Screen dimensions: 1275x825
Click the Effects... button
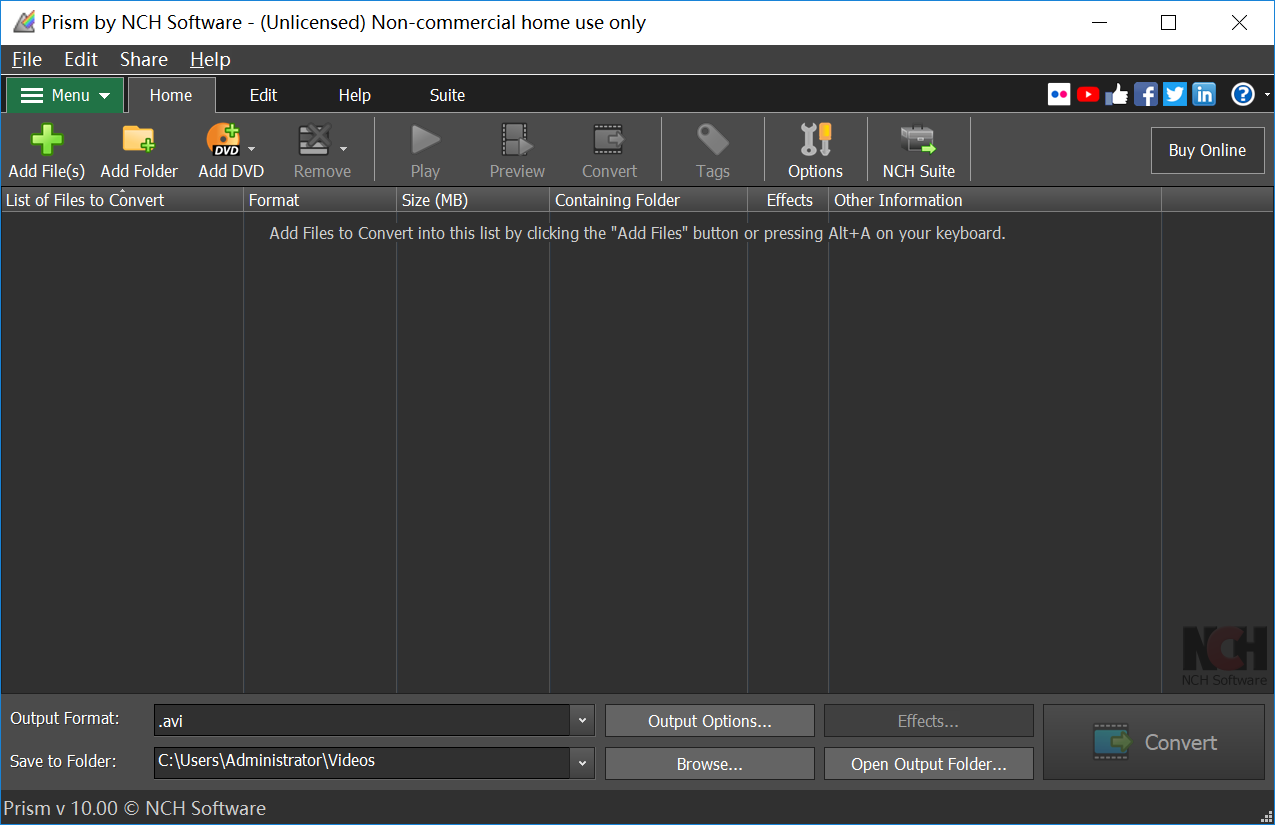point(928,721)
